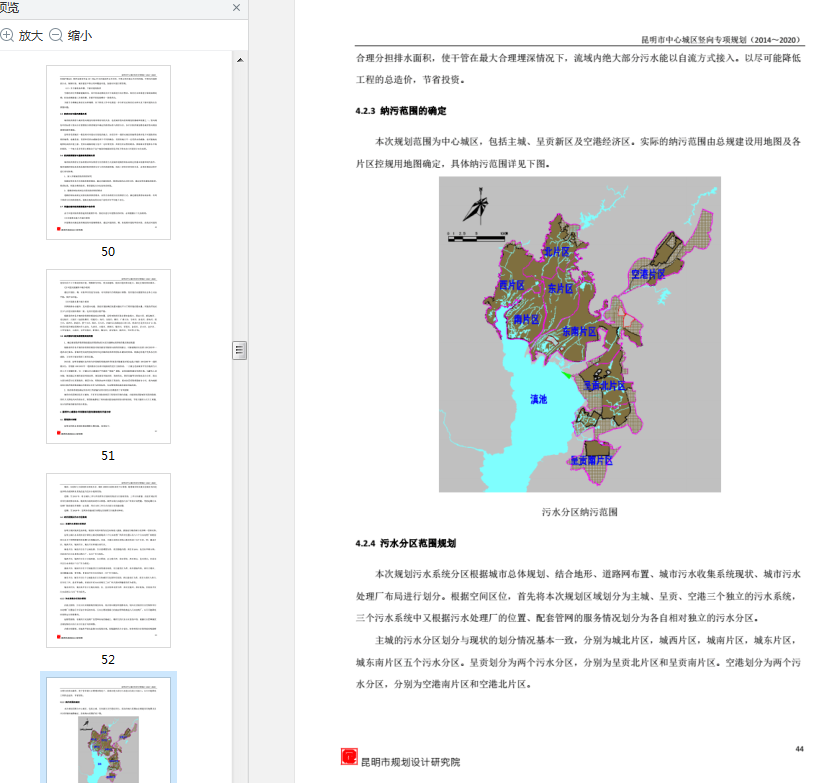Click the 呈贡北片区 label on the map

click(x=604, y=386)
